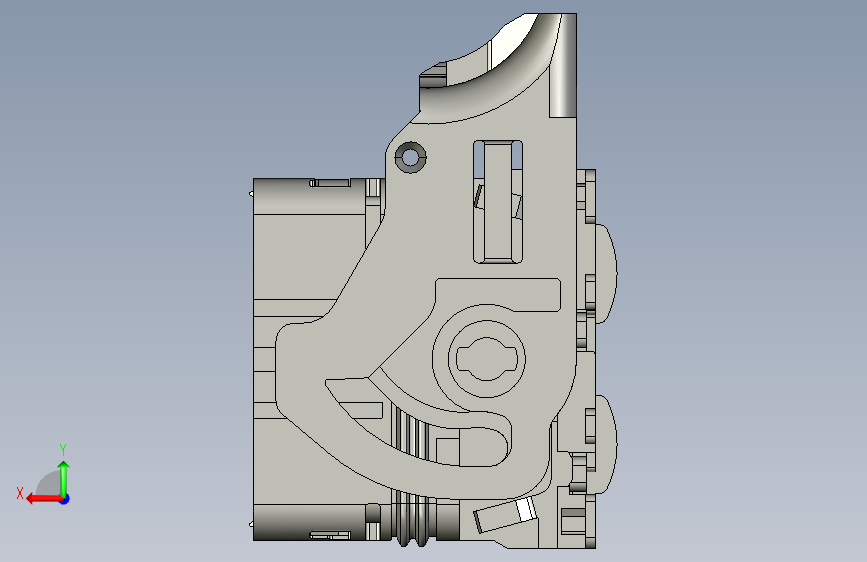Click the red X axis arrow

point(43,499)
